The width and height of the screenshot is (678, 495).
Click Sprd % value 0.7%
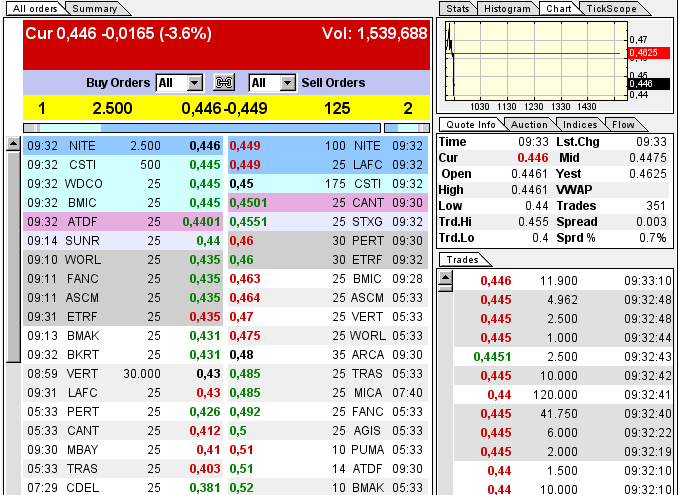[652, 238]
